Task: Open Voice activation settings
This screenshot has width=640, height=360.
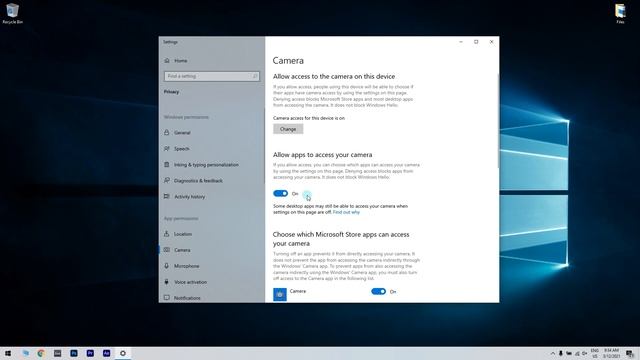Action: click(190, 282)
